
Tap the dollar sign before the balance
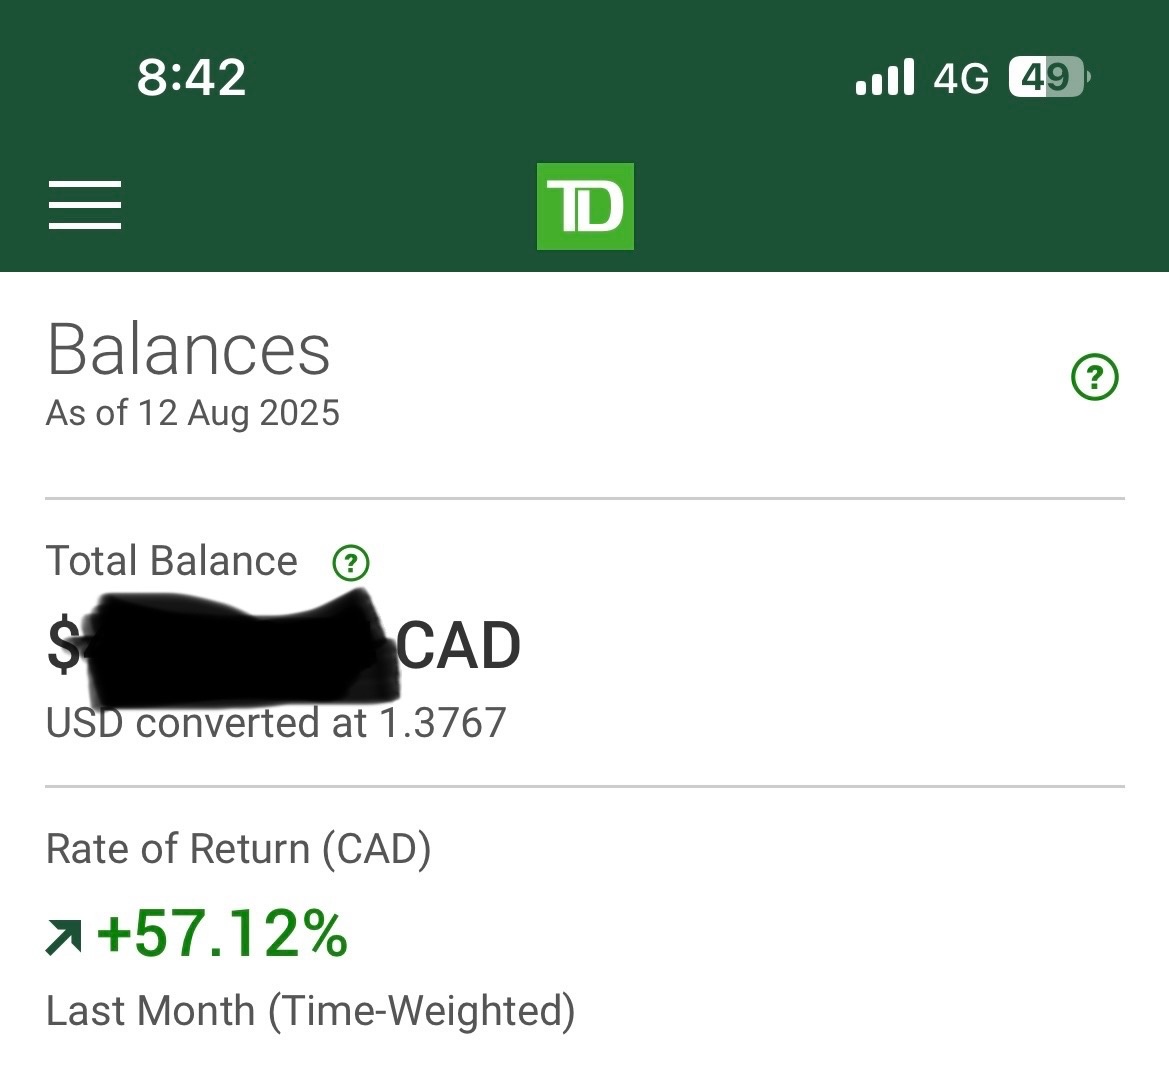click(x=63, y=646)
